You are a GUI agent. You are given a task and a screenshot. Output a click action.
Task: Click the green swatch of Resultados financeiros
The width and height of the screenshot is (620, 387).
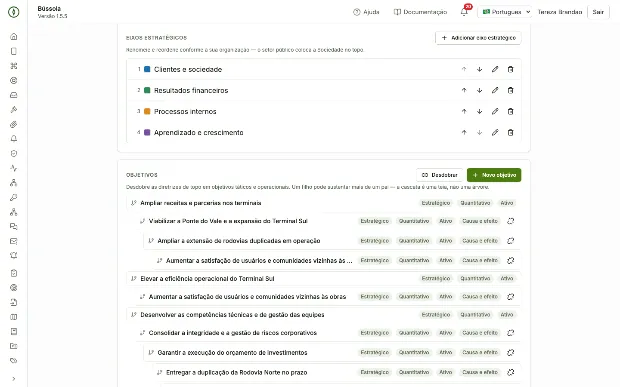pyautogui.click(x=147, y=90)
